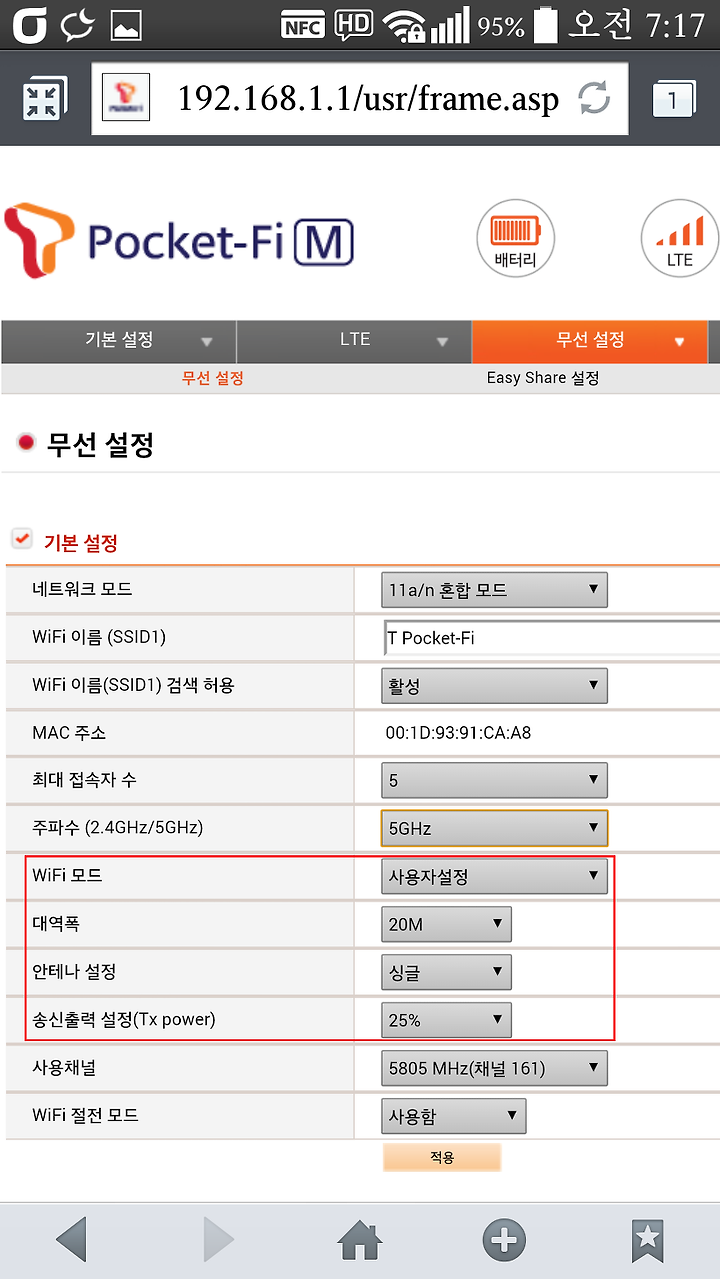Image resolution: width=720 pixels, height=1279 pixels.
Task: Edit the WiFi 이름 SSID1 text field
Action: pyautogui.click(x=552, y=637)
